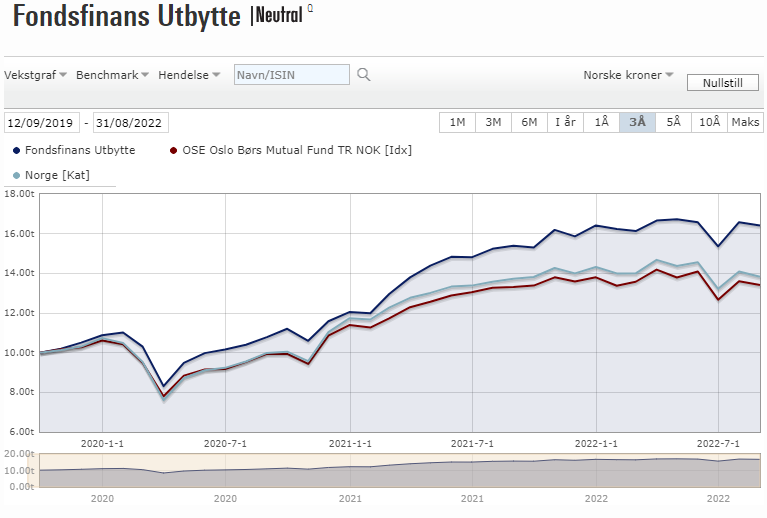Click the light blue Norge [Kat] legend dot

tap(16, 176)
